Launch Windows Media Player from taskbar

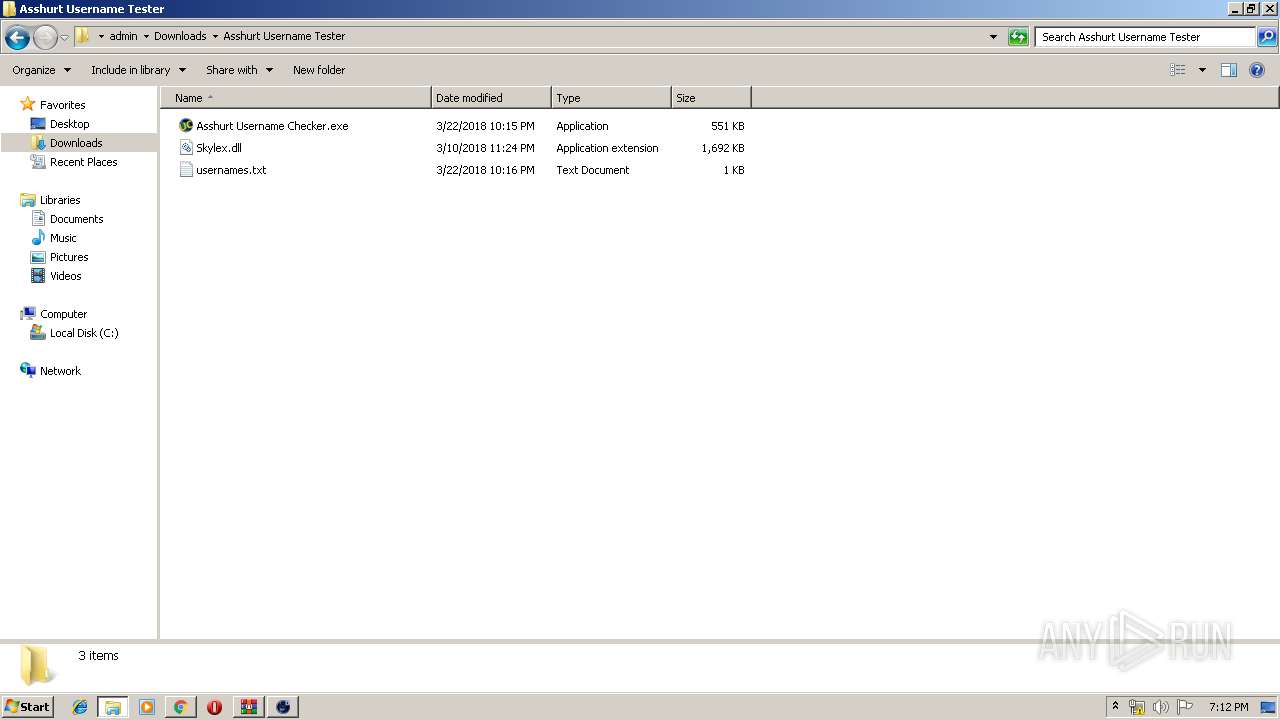[x=147, y=707]
